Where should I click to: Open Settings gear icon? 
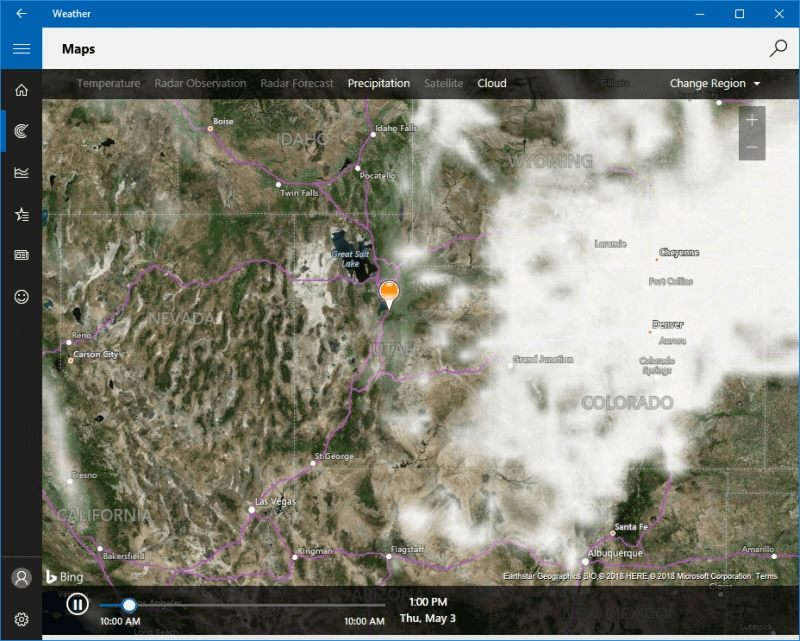pos(21,619)
